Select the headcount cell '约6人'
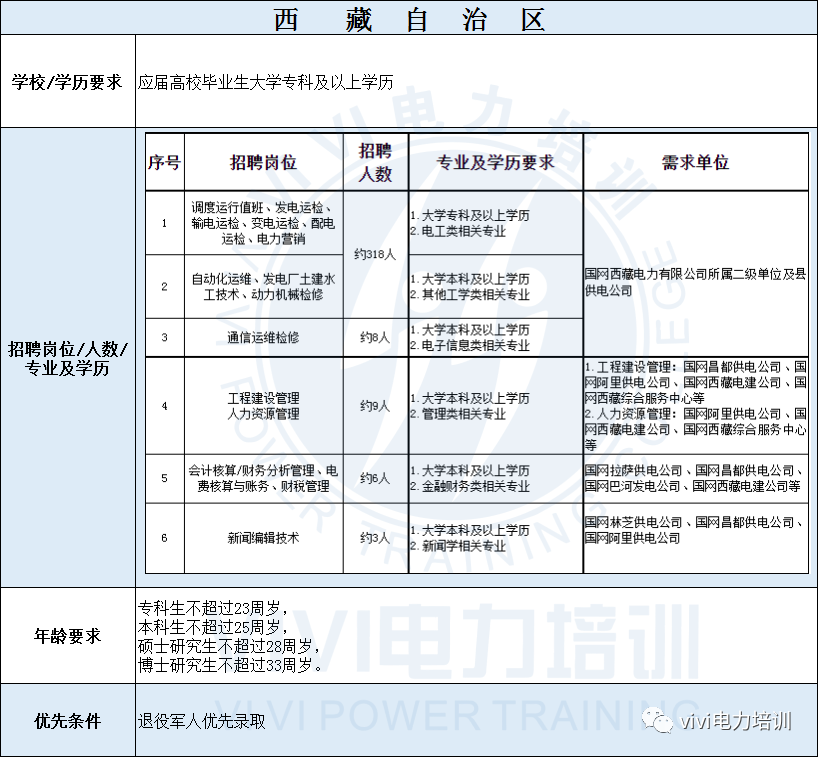This screenshot has width=818, height=757. coord(376,478)
